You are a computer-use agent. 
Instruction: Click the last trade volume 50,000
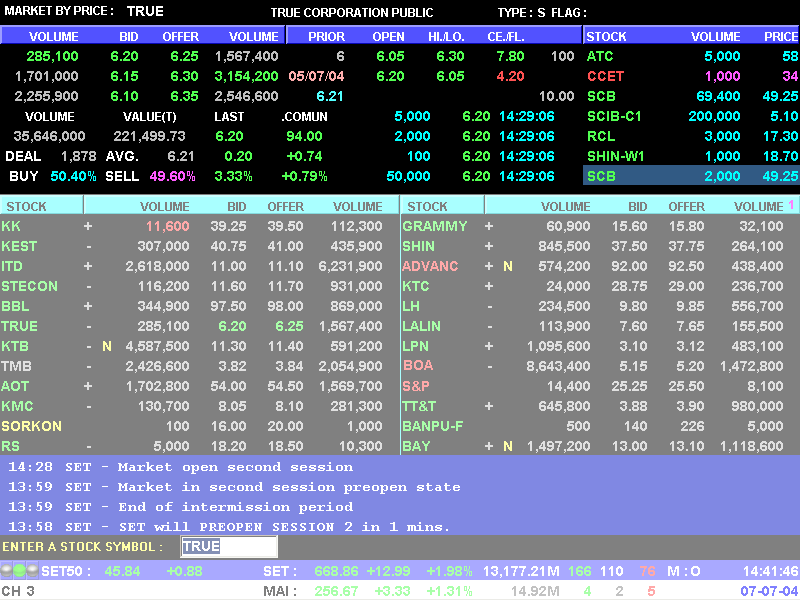[x=408, y=176]
